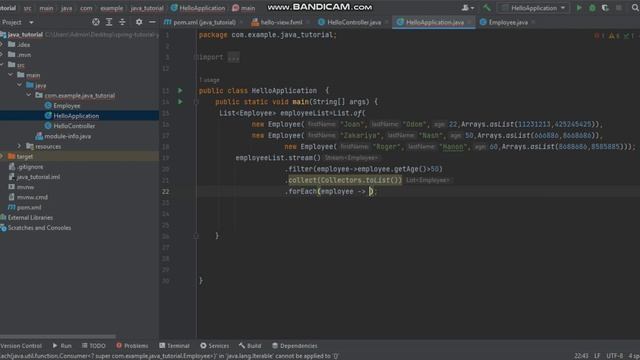The height and width of the screenshot is (360, 640).
Task: Expand folded import statements
Action: (x=233, y=58)
